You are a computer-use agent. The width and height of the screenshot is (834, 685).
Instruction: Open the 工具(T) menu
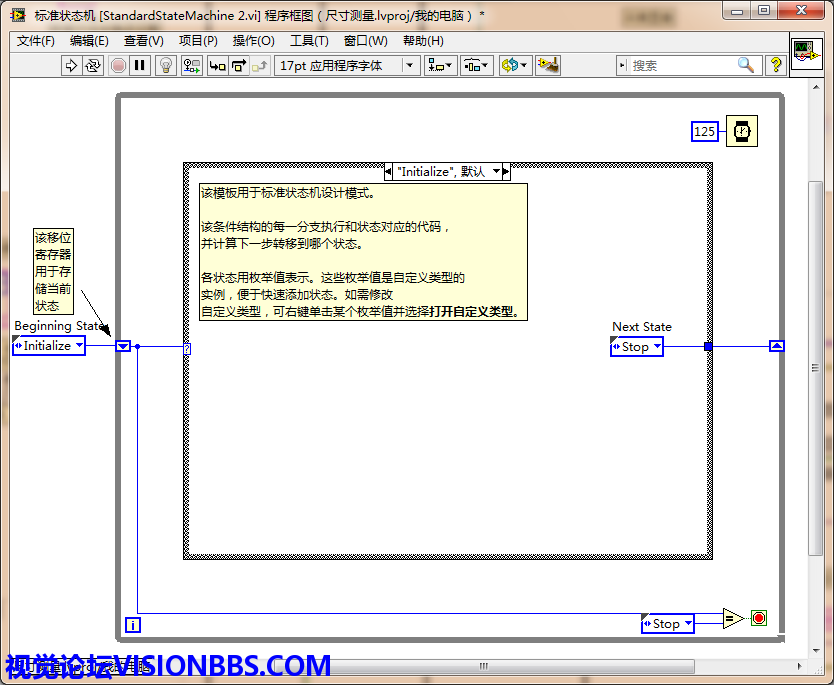[309, 41]
